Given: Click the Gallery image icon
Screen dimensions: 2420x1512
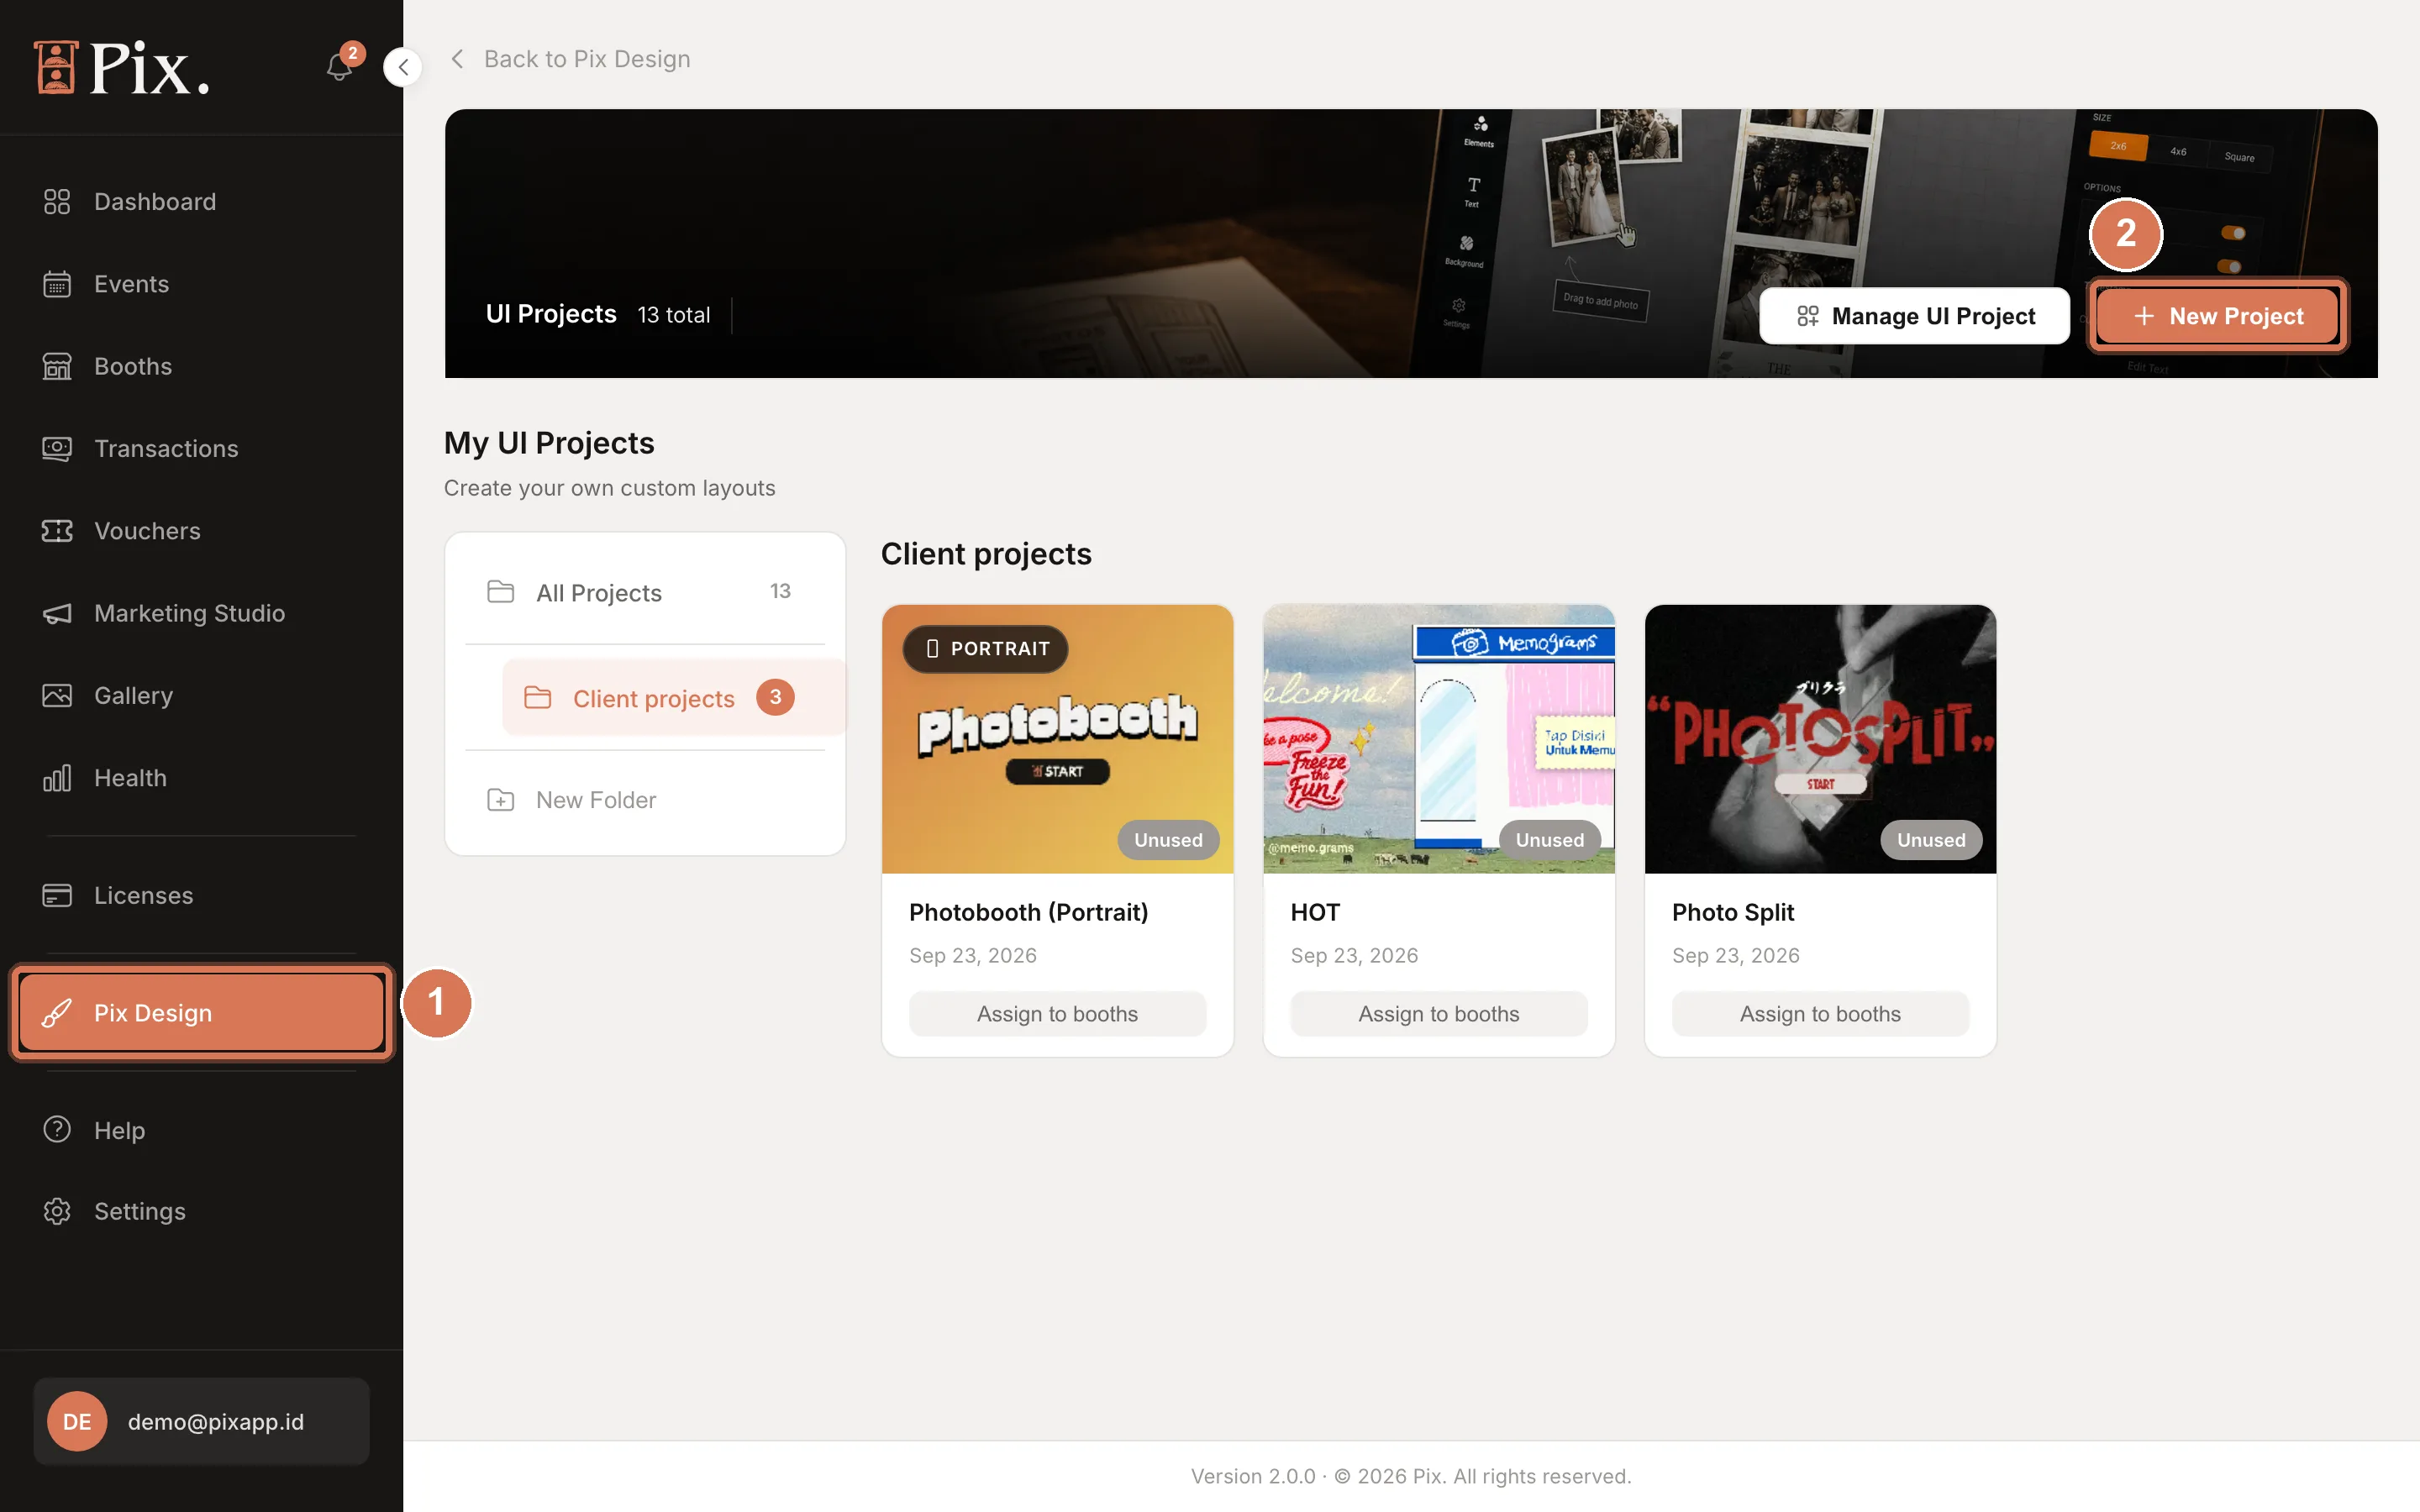Looking at the screenshot, I should point(57,695).
